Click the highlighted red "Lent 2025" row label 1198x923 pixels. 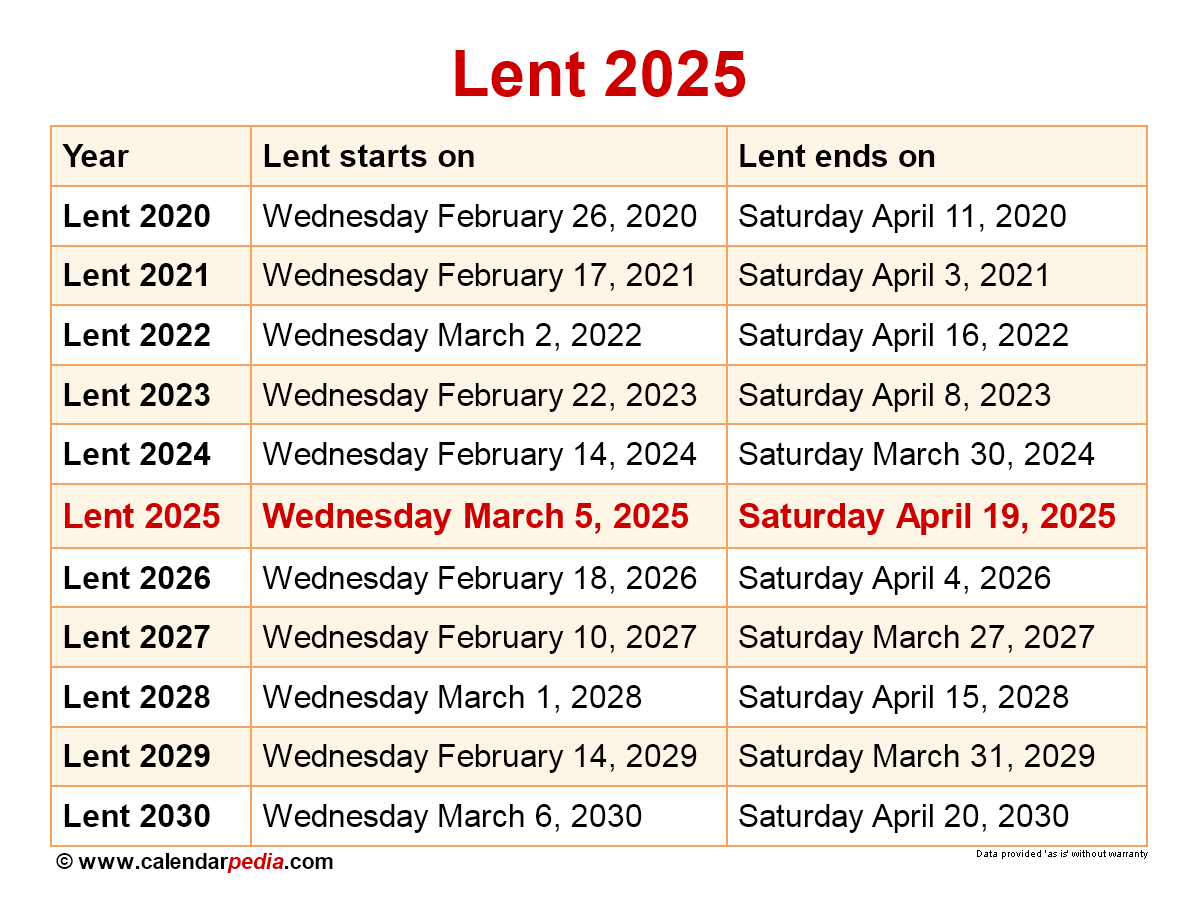coord(141,516)
